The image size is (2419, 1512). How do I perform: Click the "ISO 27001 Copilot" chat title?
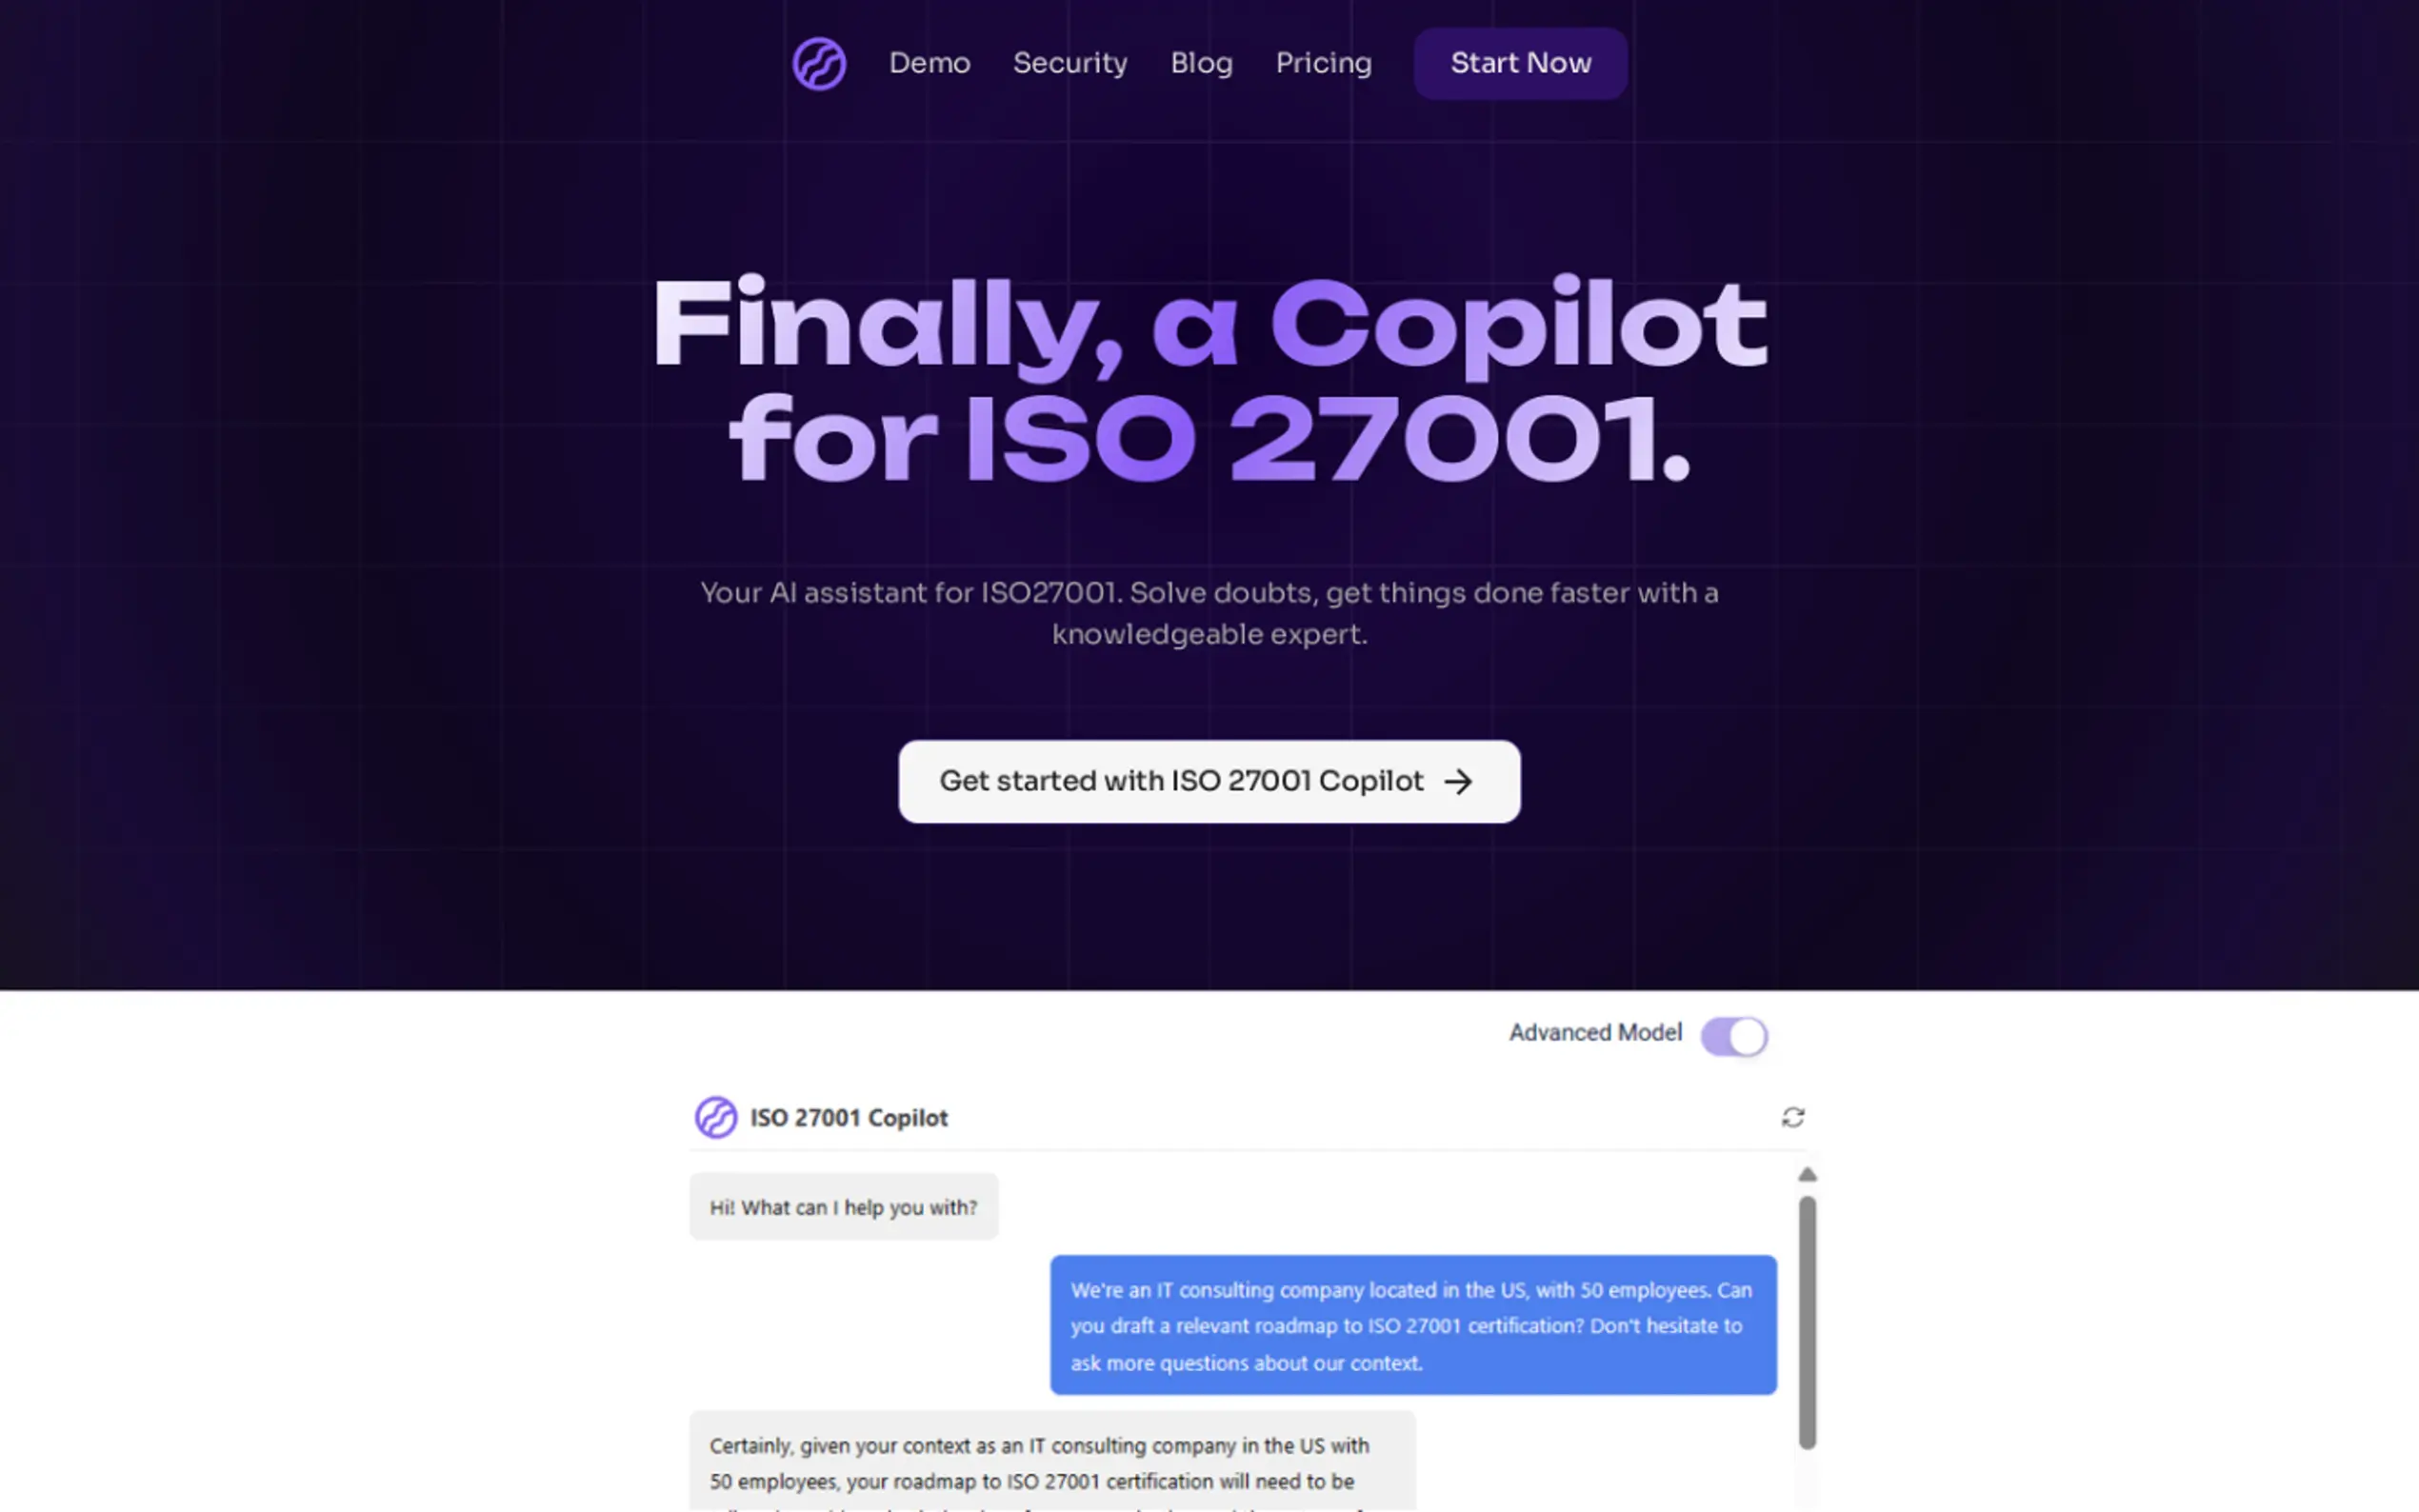pos(848,1118)
